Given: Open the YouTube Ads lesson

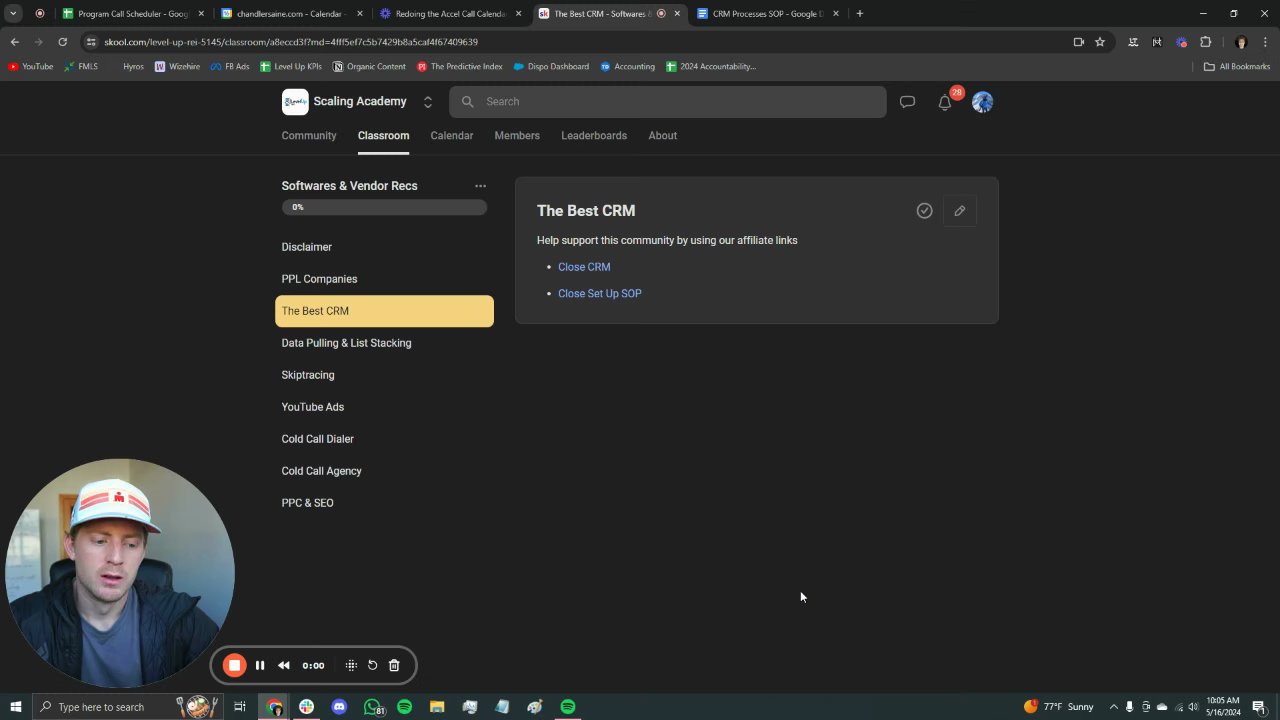Looking at the screenshot, I should click(384, 407).
